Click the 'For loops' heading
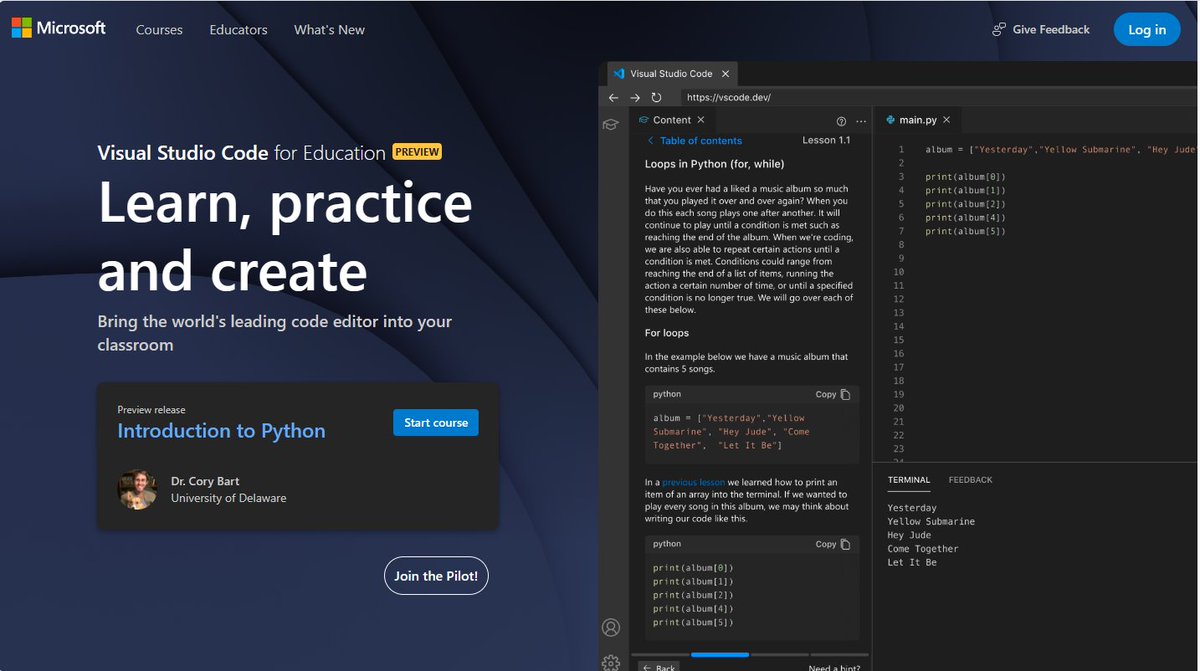Screen dimensions: 1200x671 (x=667, y=333)
